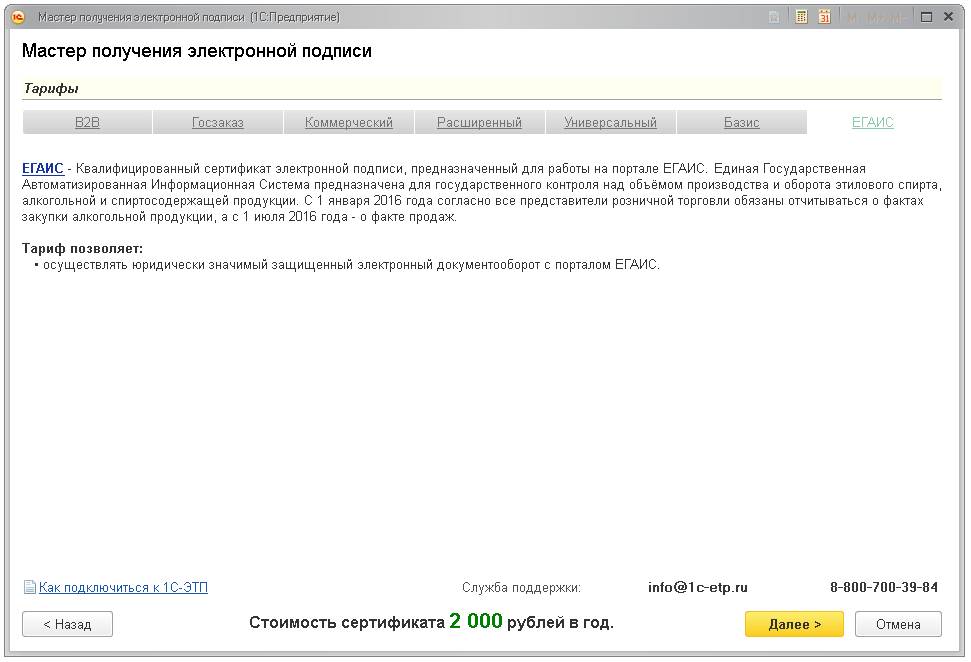Open the calculator from the title bar
Image resolution: width=971 pixels, height=662 pixels.
[801, 17]
